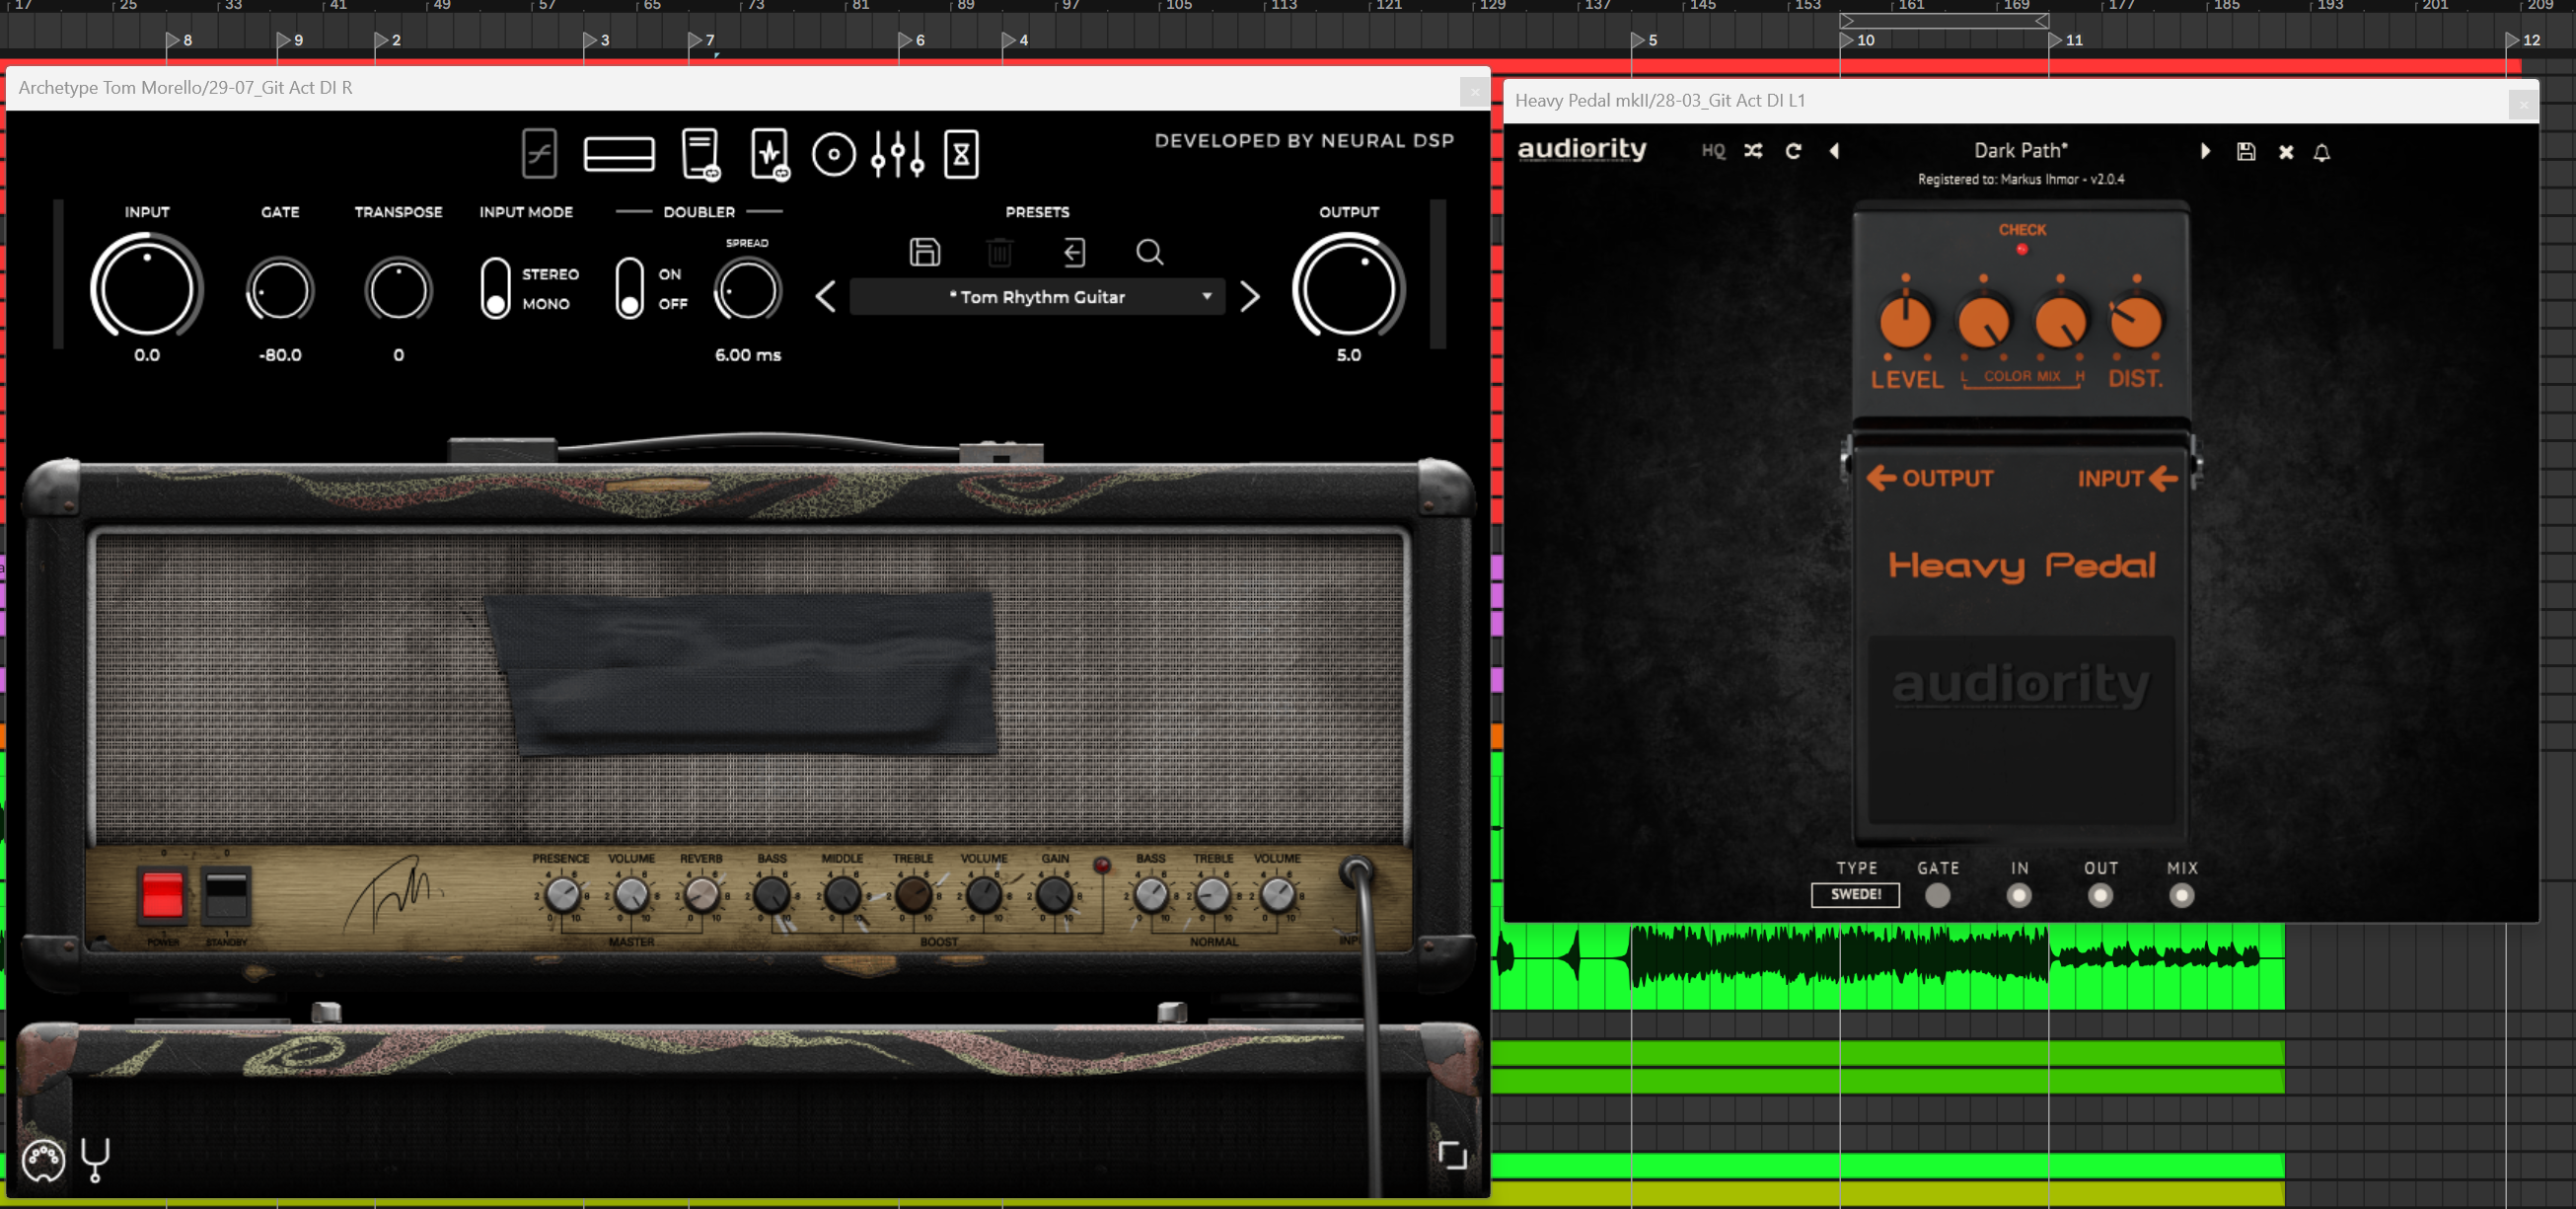Click the delete preset trash icon

[x=999, y=252]
